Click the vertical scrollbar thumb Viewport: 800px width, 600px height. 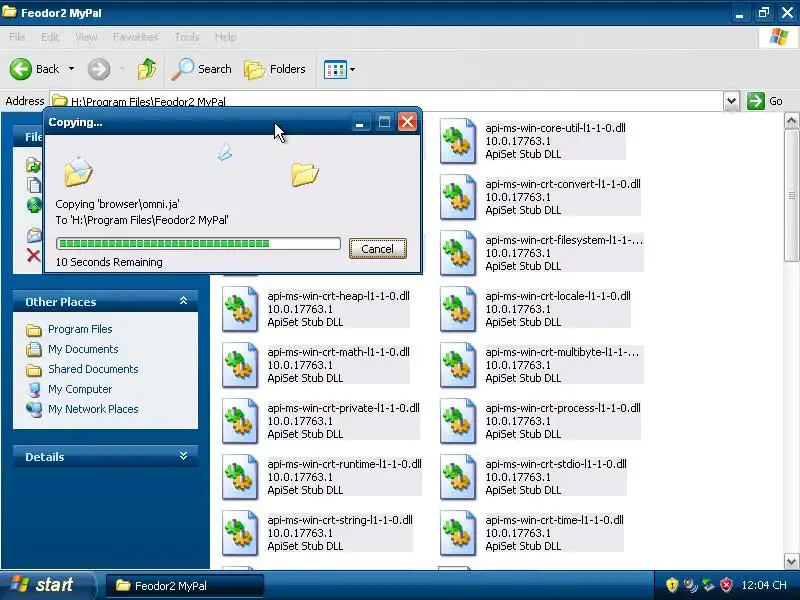click(x=791, y=195)
